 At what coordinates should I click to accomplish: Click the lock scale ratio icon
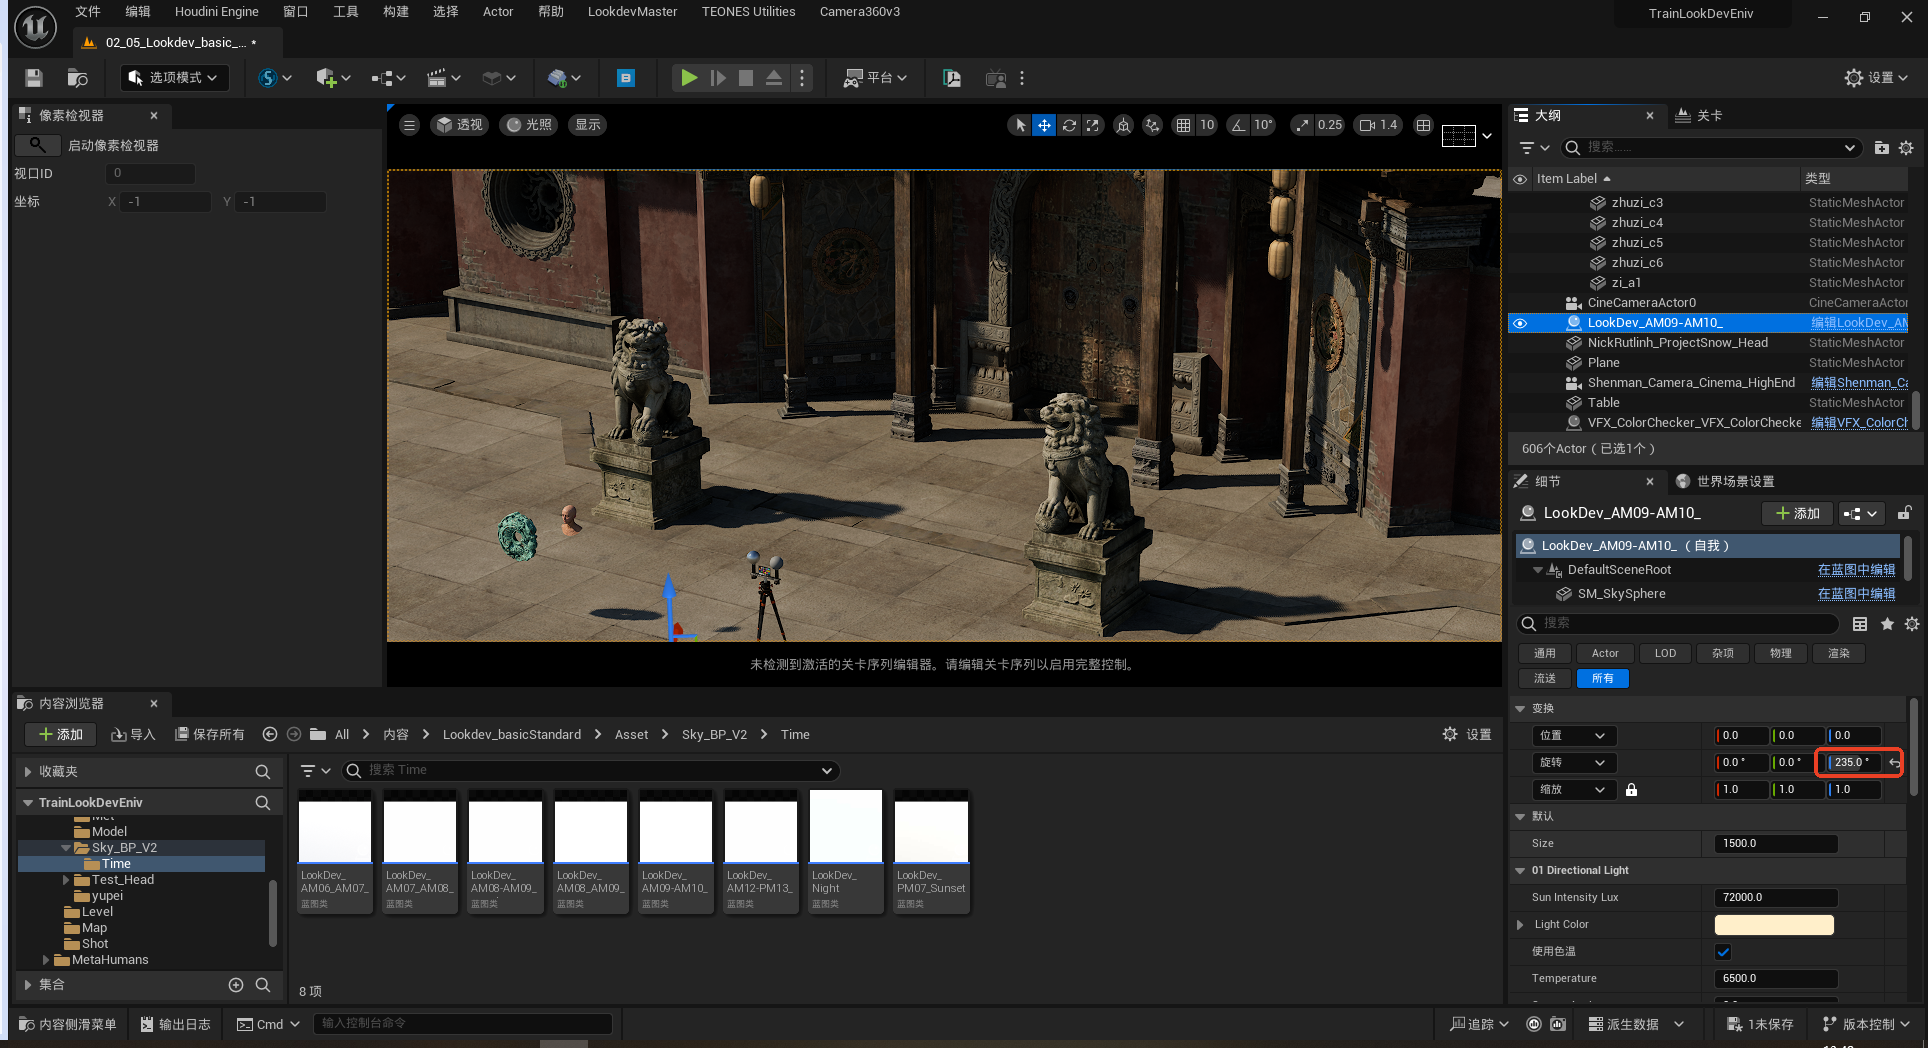pos(1631,790)
